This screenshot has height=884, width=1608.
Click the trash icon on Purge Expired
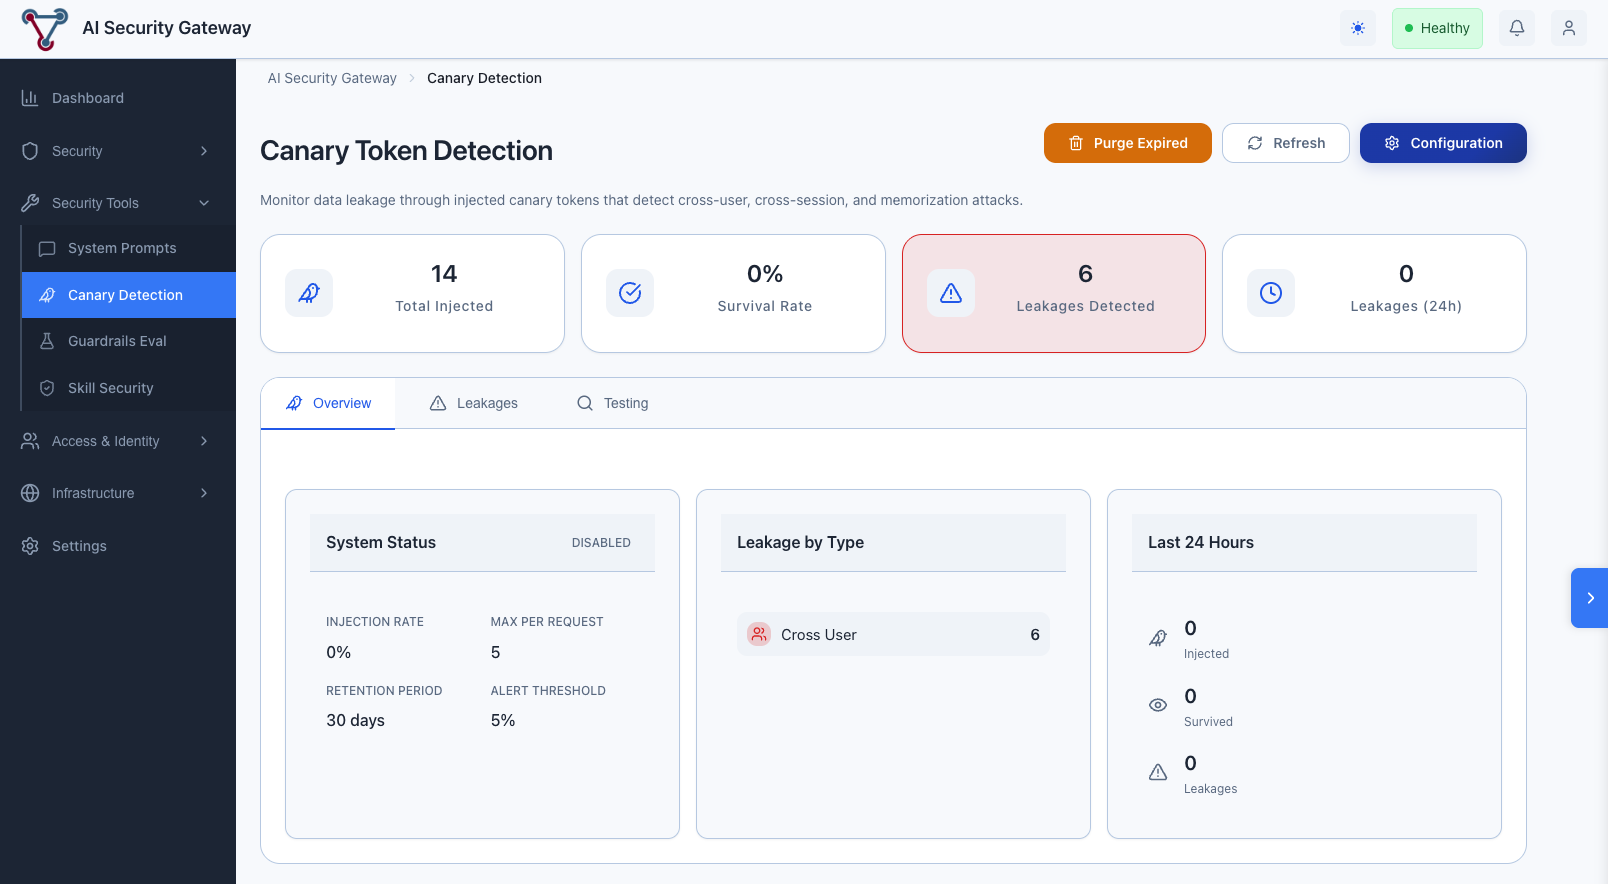[x=1076, y=143]
